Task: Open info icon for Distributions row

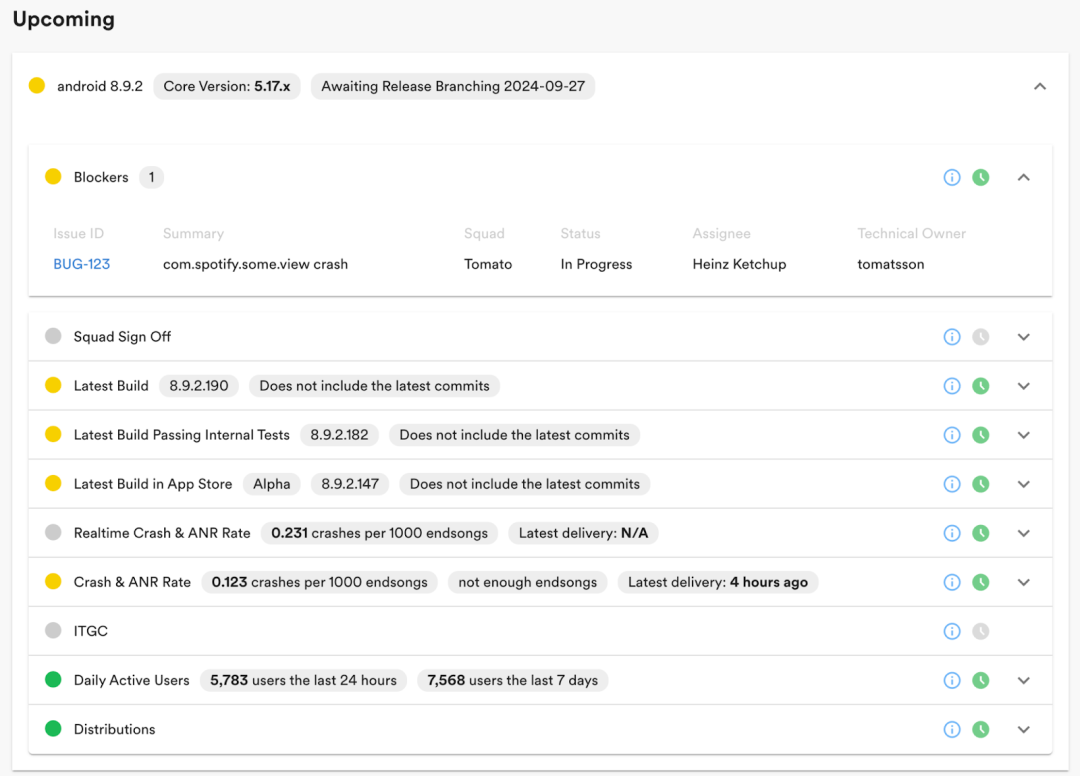Action: pyautogui.click(x=952, y=730)
